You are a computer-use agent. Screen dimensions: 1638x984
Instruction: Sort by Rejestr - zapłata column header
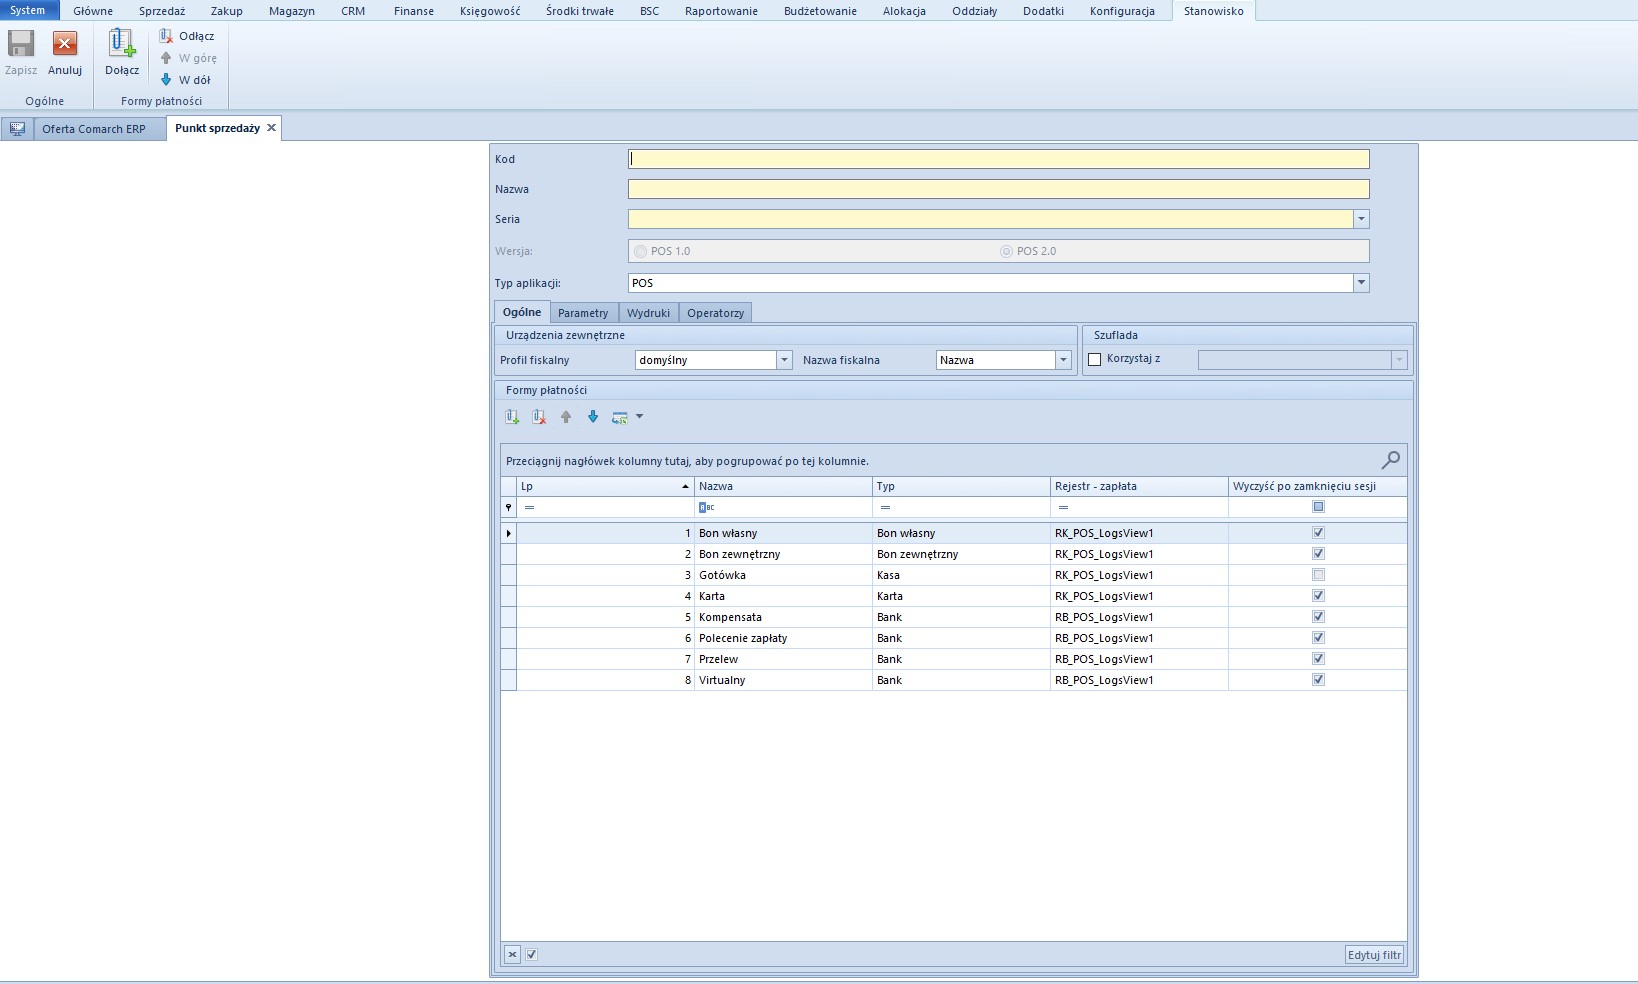[x=1139, y=486]
